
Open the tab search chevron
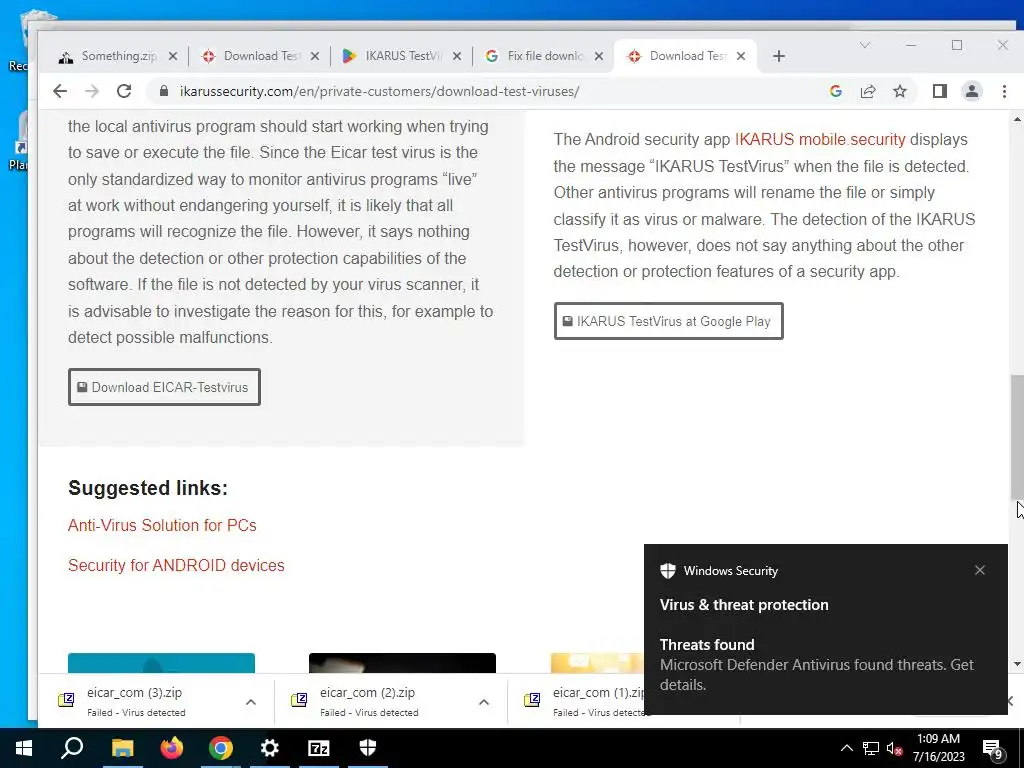tap(865, 45)
